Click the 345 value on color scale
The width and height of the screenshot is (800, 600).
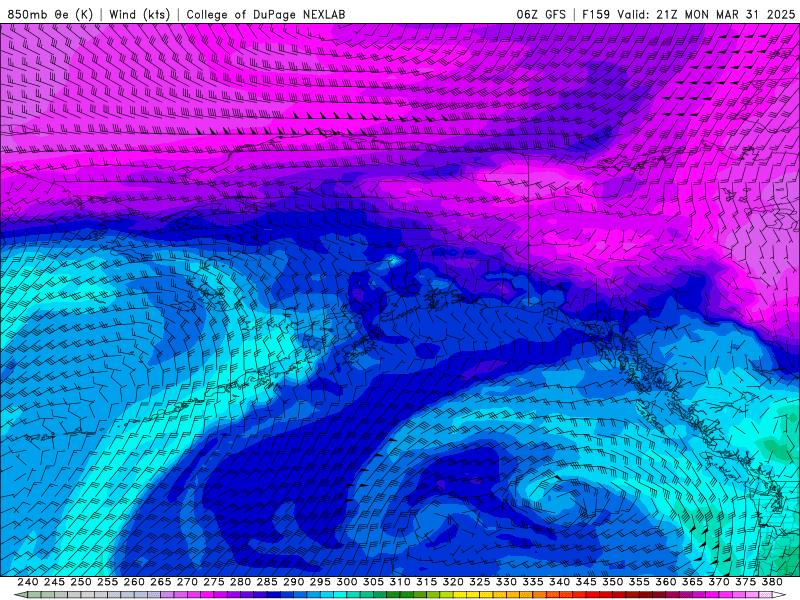586,582
